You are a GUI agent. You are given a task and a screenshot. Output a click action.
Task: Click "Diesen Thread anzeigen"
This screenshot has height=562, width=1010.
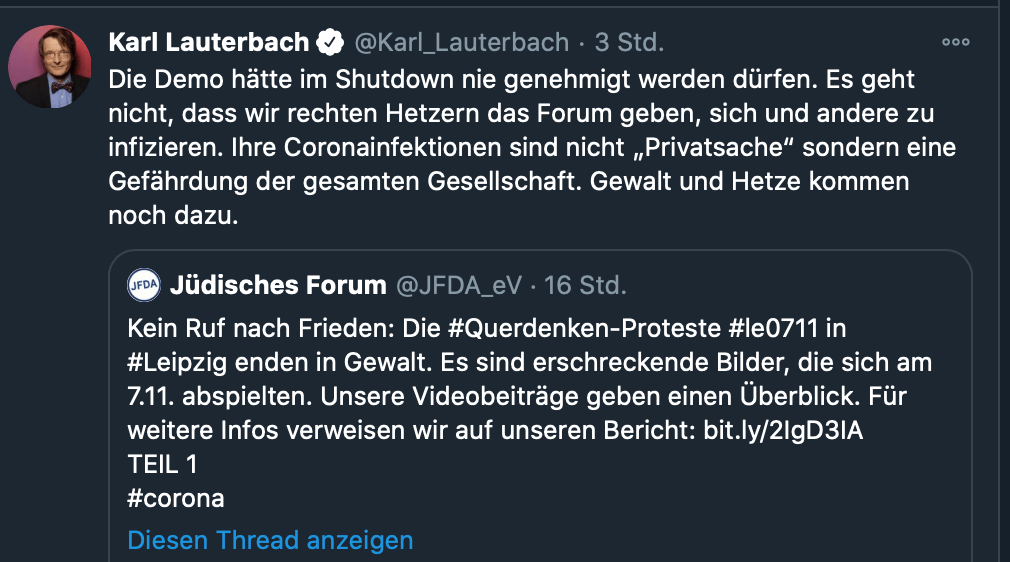(x=270, y=540)
